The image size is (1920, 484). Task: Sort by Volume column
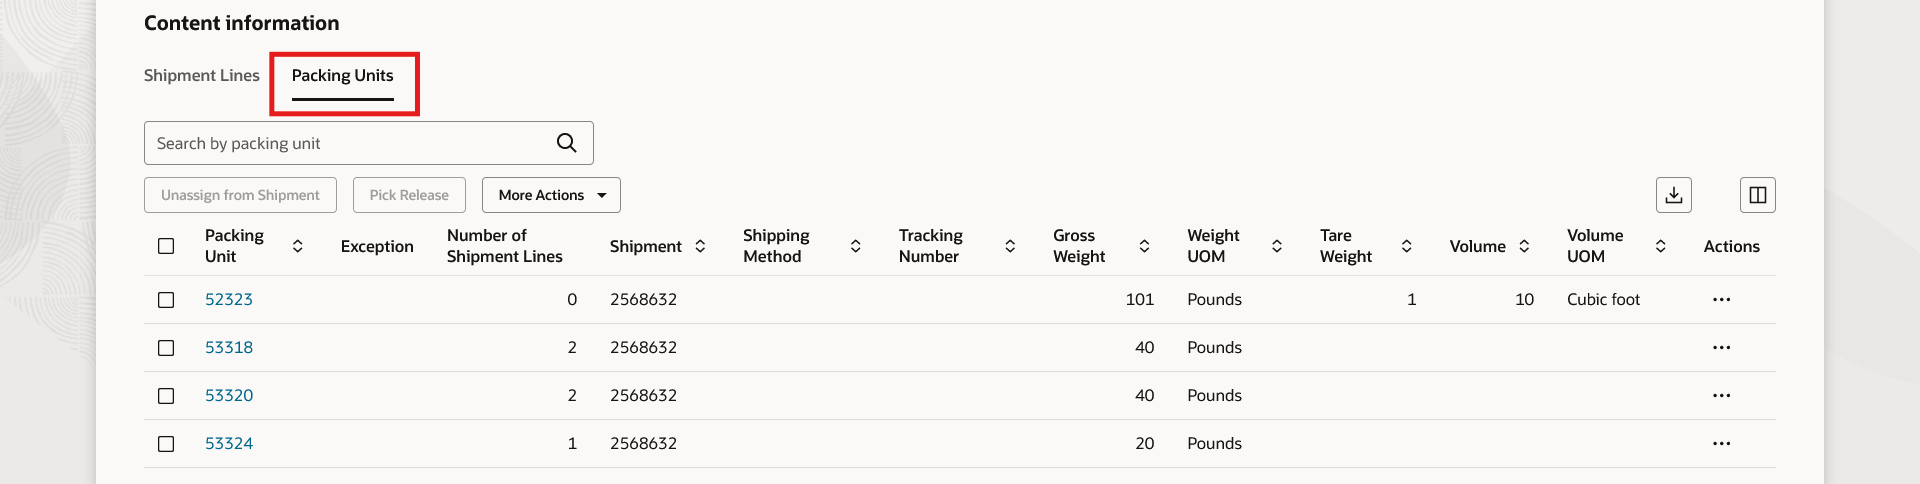point(1524,246)
